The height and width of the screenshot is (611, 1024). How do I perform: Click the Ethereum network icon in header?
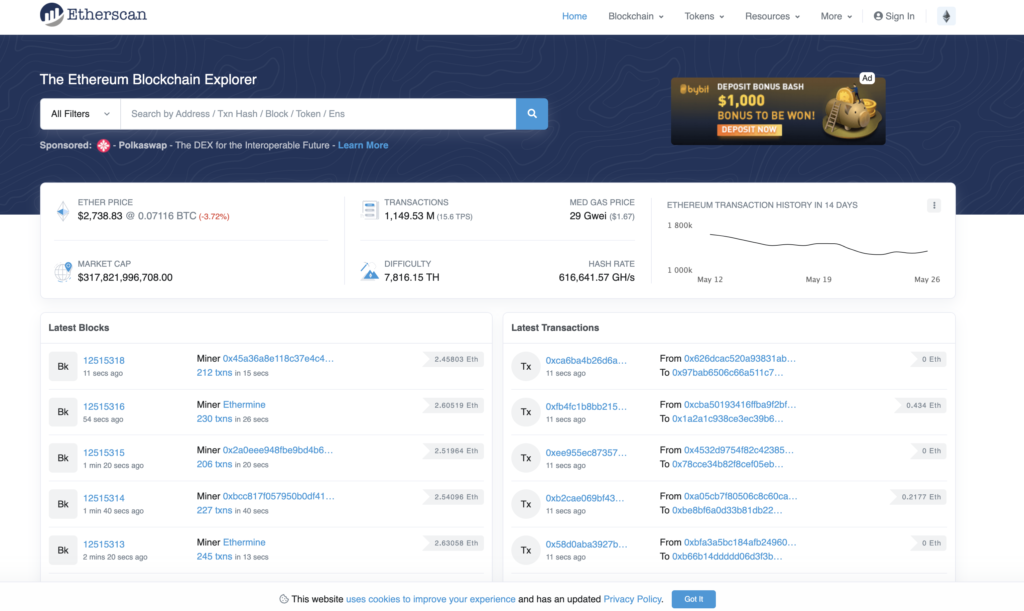946,16
